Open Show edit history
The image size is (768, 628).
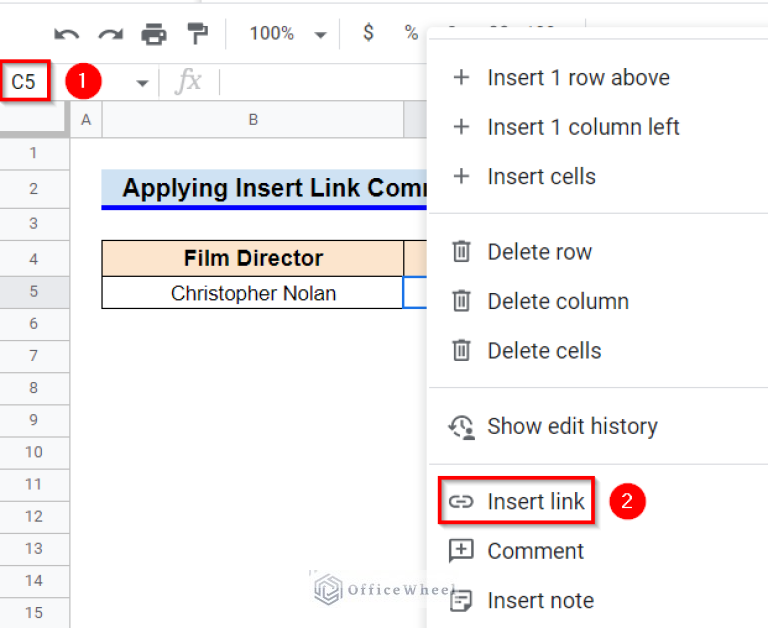(x=572, y=426)
